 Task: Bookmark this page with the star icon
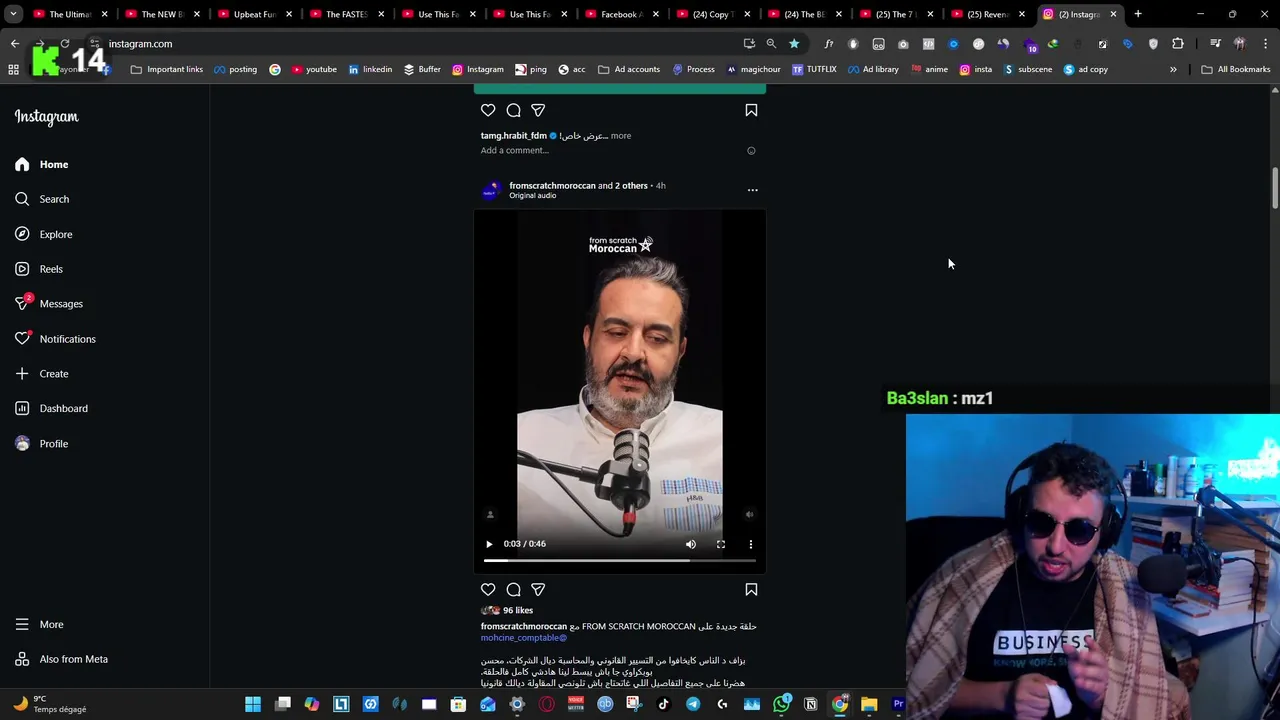794,44
